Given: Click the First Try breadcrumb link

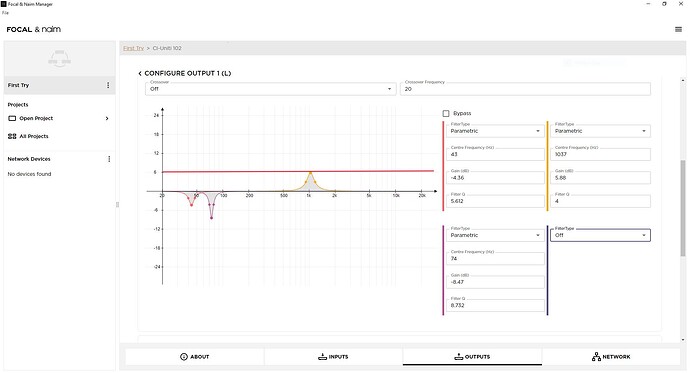Looking at the screenshot, I should [x=133, y=48].
